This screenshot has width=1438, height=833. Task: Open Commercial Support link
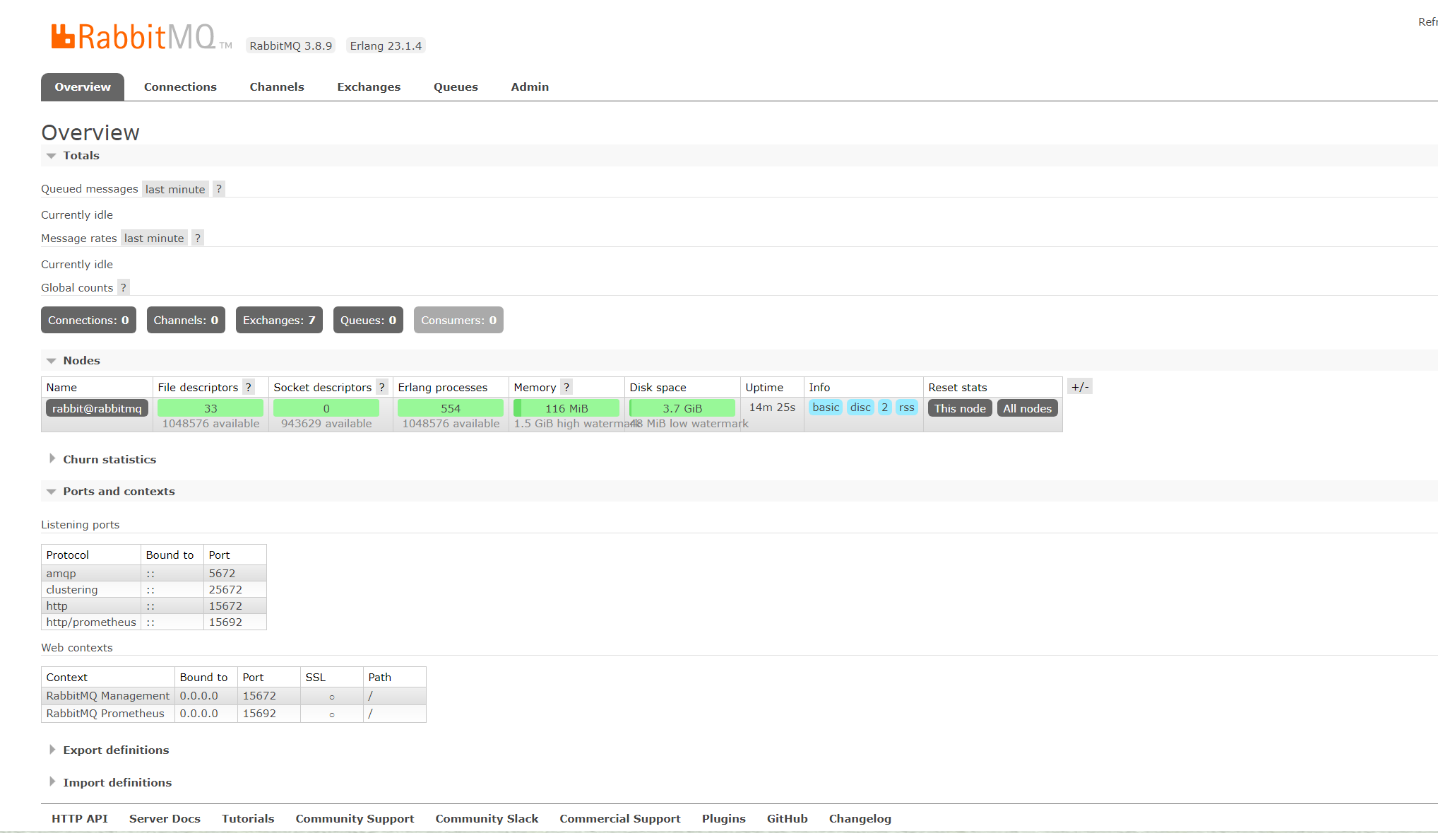pos(620,819)
